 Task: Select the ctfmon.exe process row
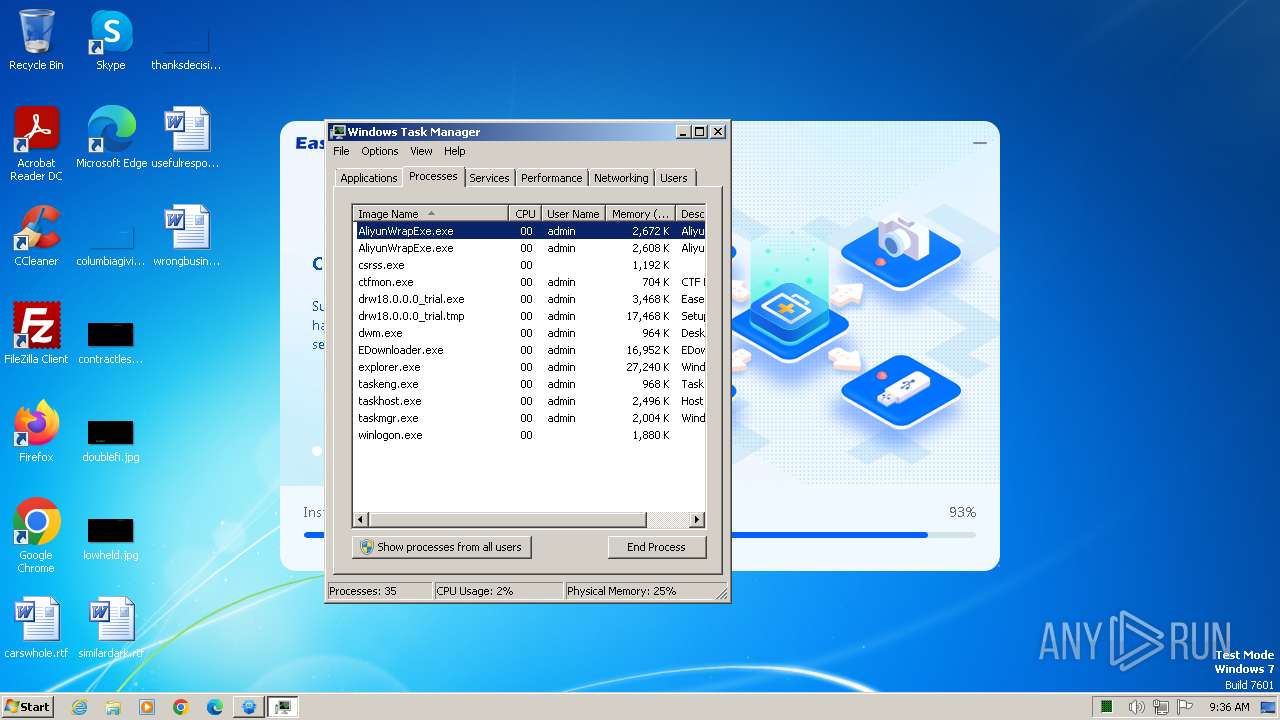[x=530, y=282]
